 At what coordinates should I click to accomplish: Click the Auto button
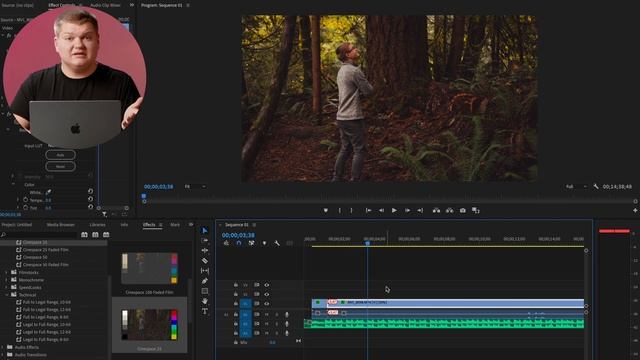click(60, 155)
